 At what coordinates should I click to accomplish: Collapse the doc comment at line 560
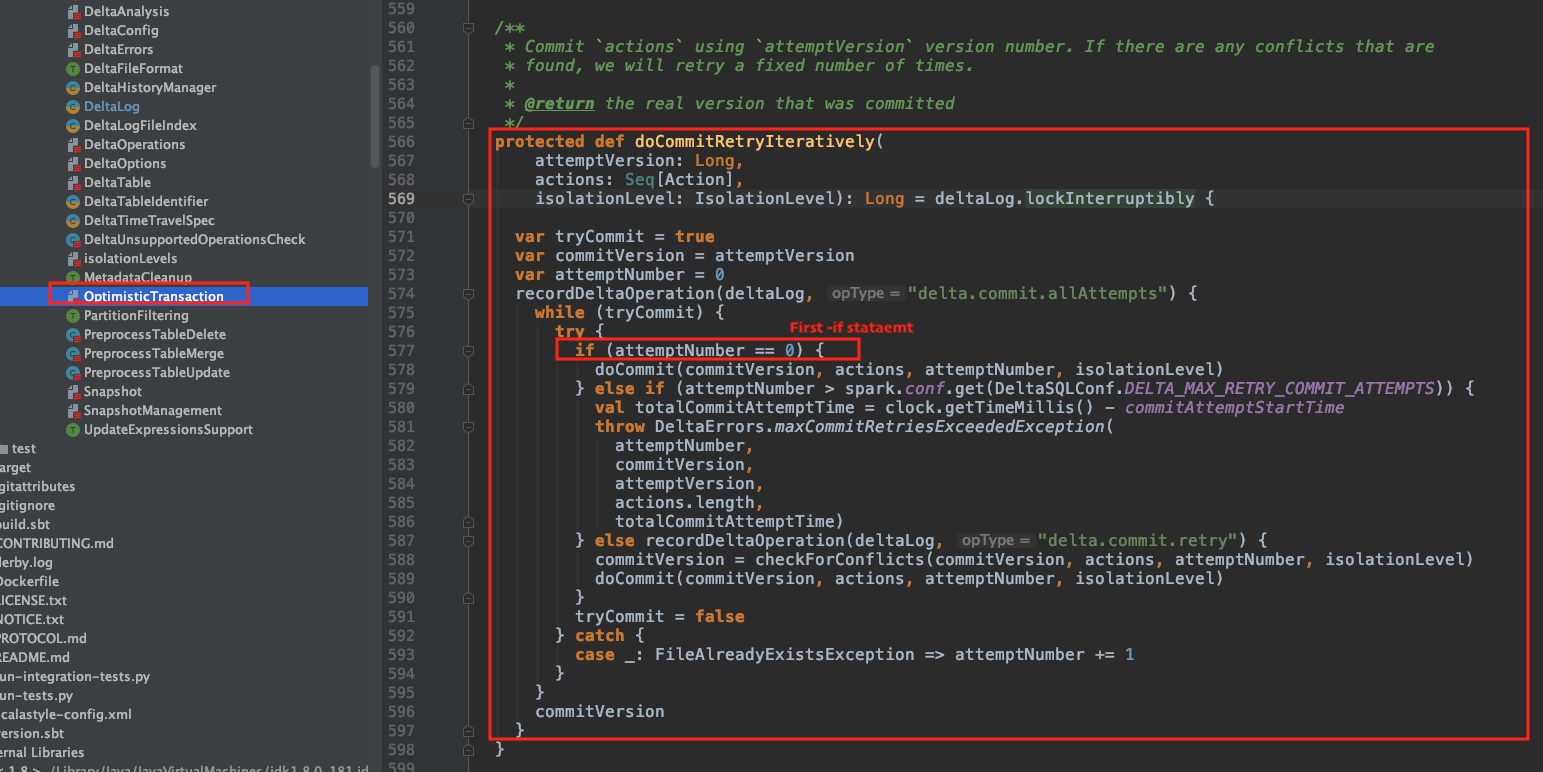click(x=469, y=28)
